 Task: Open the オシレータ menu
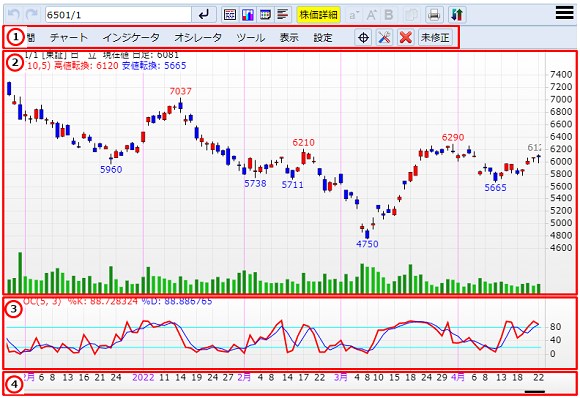click(198, 37)
